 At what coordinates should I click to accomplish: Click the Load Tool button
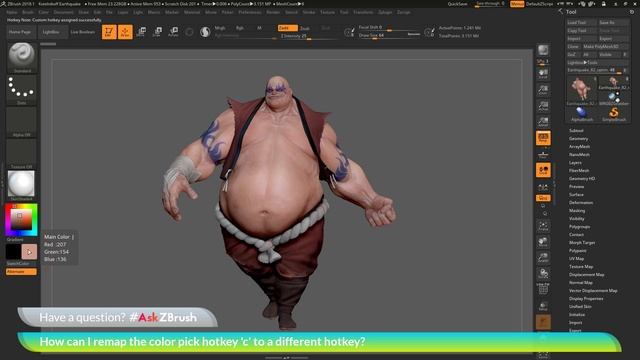click(x=581, y=22)
